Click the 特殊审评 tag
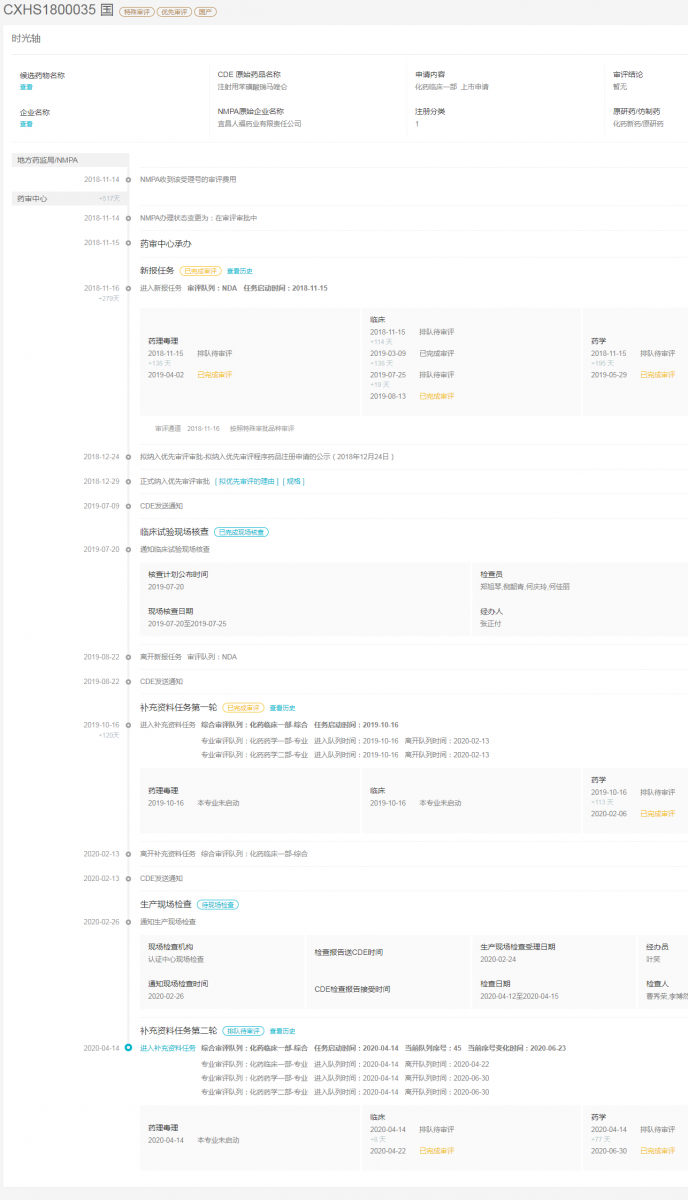 coord(137,12)
